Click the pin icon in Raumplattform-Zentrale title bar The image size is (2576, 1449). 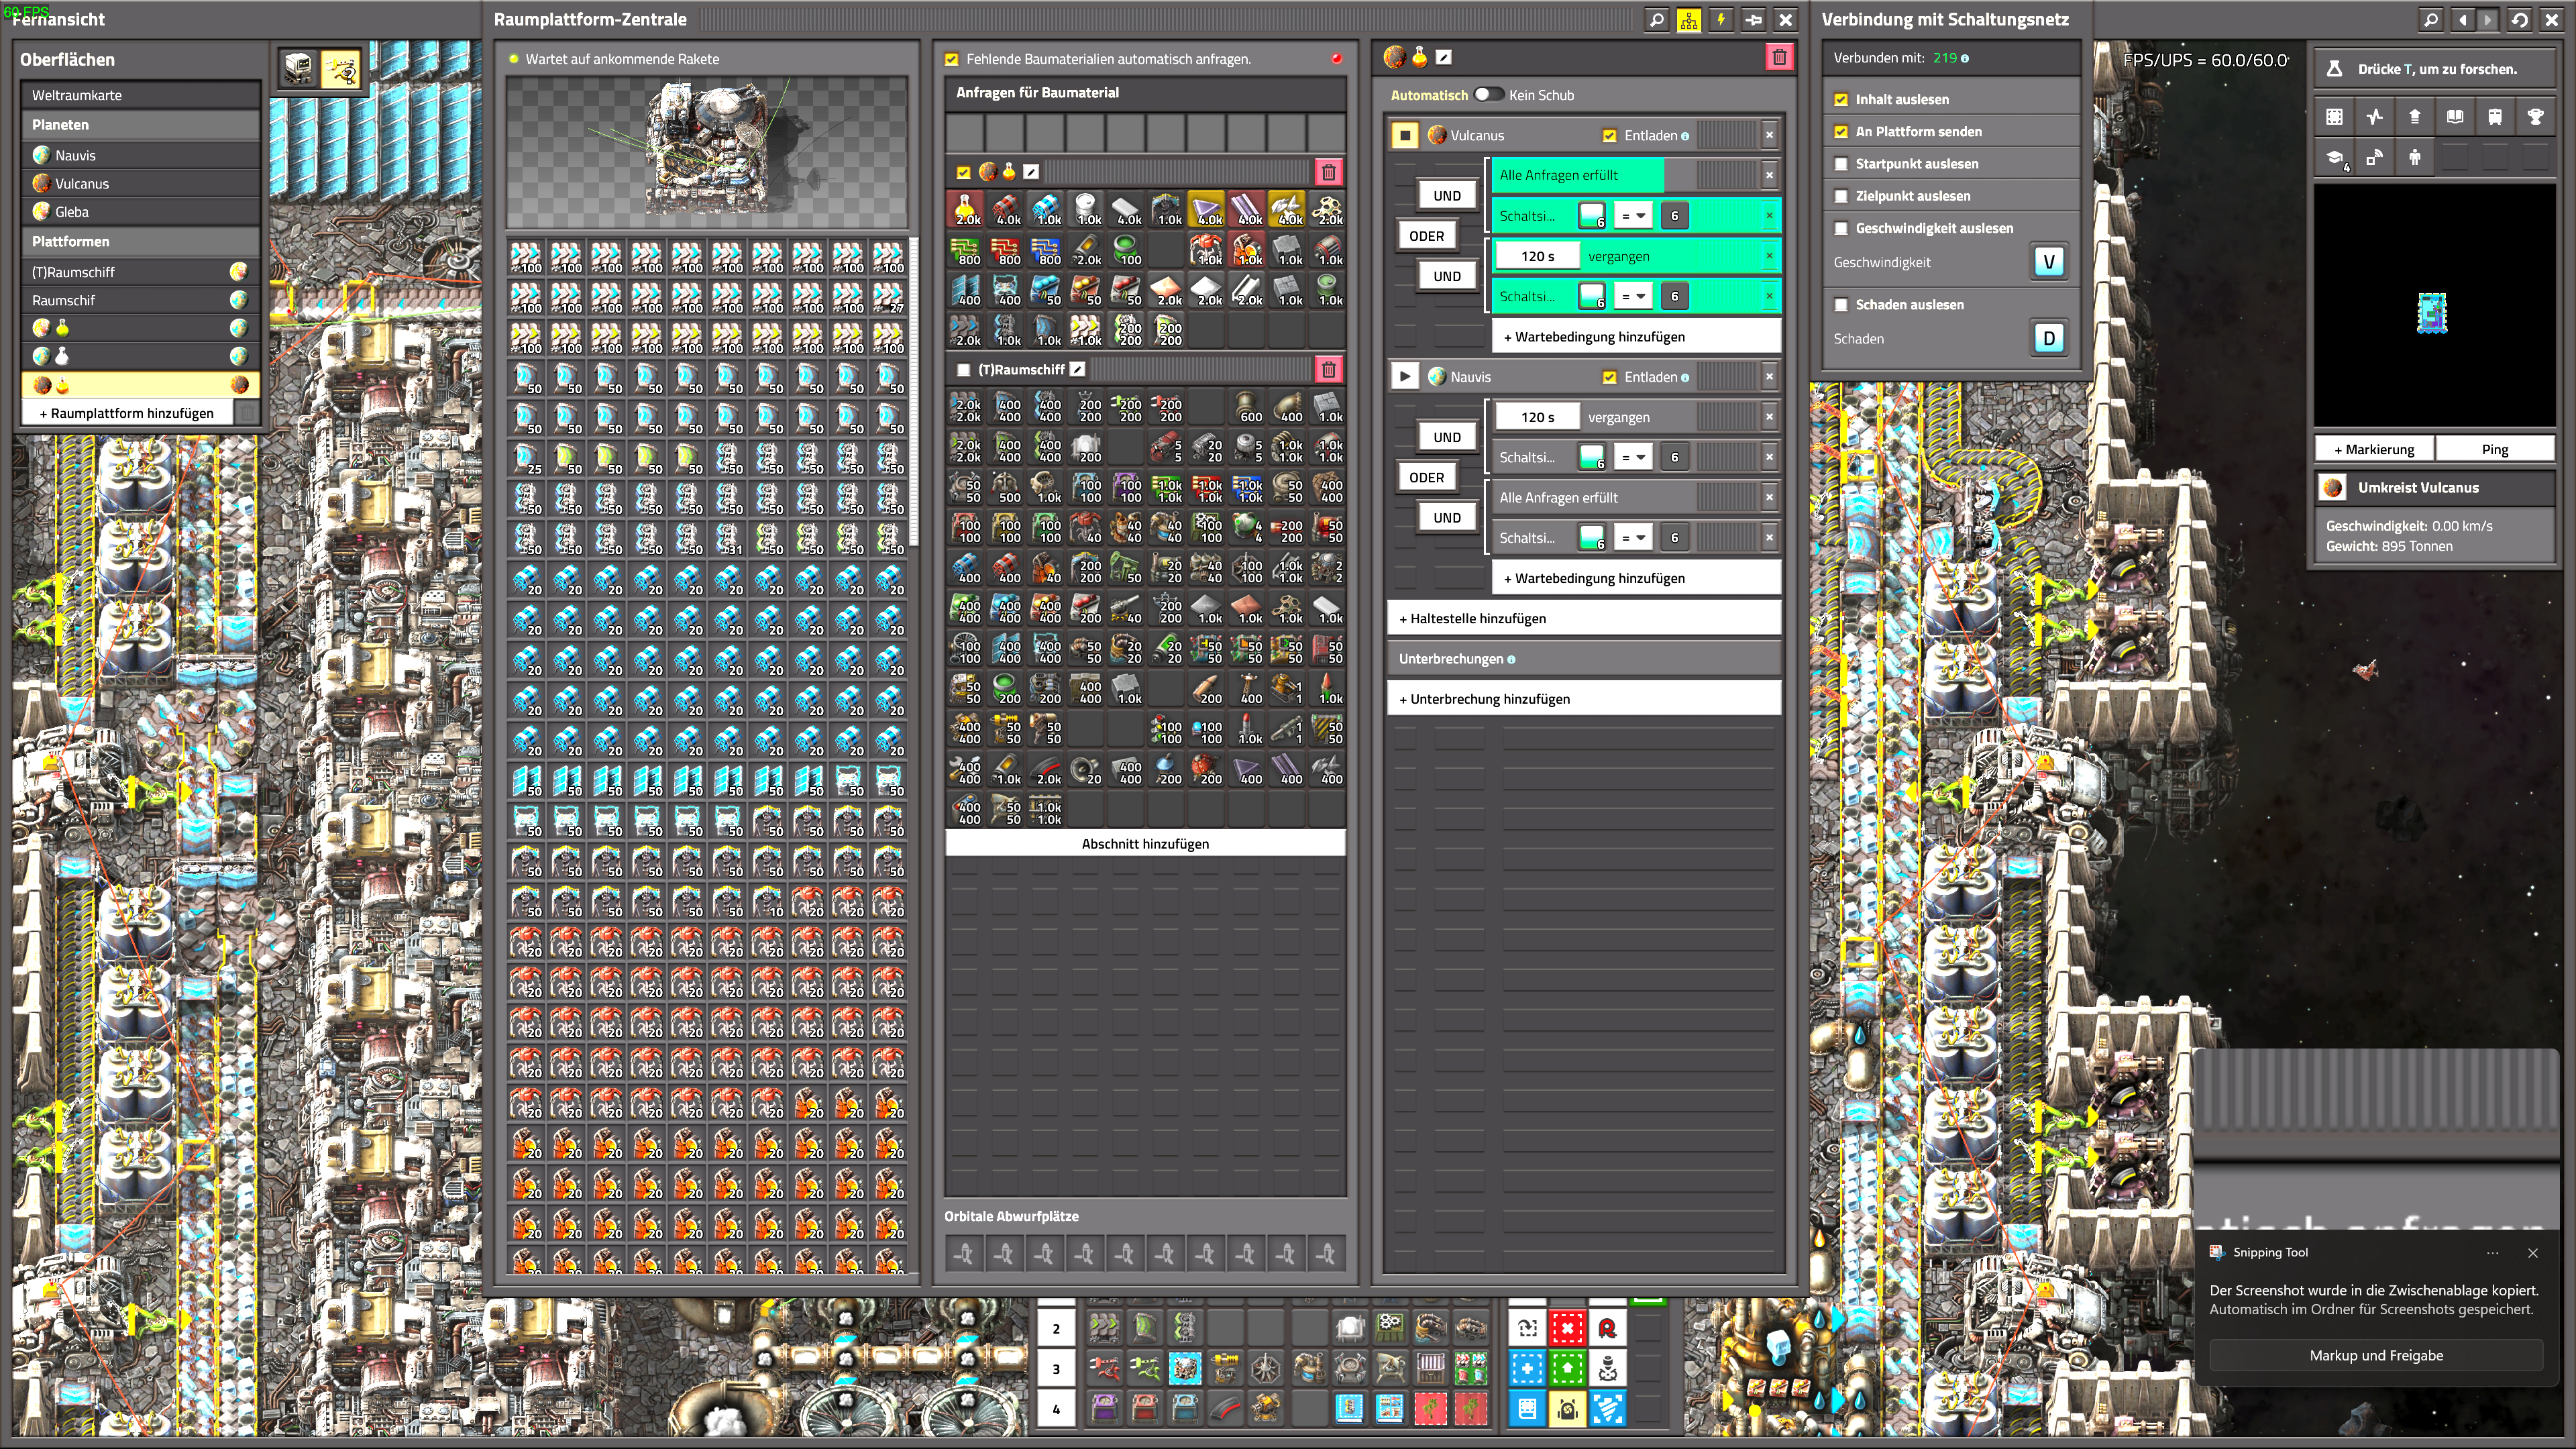[x=1753, y=19]
